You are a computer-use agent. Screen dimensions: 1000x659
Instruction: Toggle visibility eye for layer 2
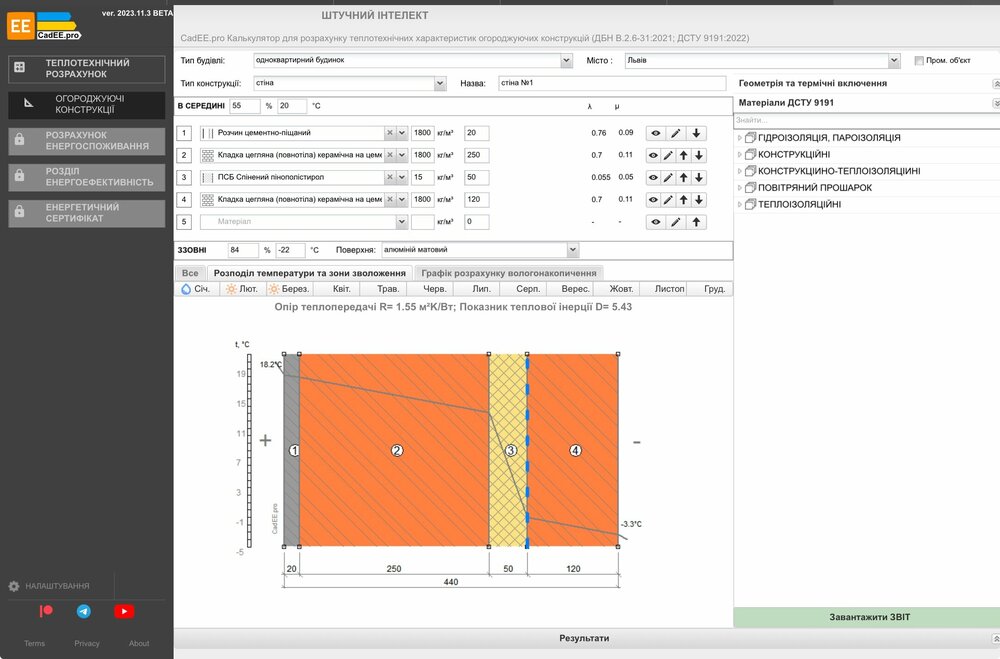click(655, 155)
